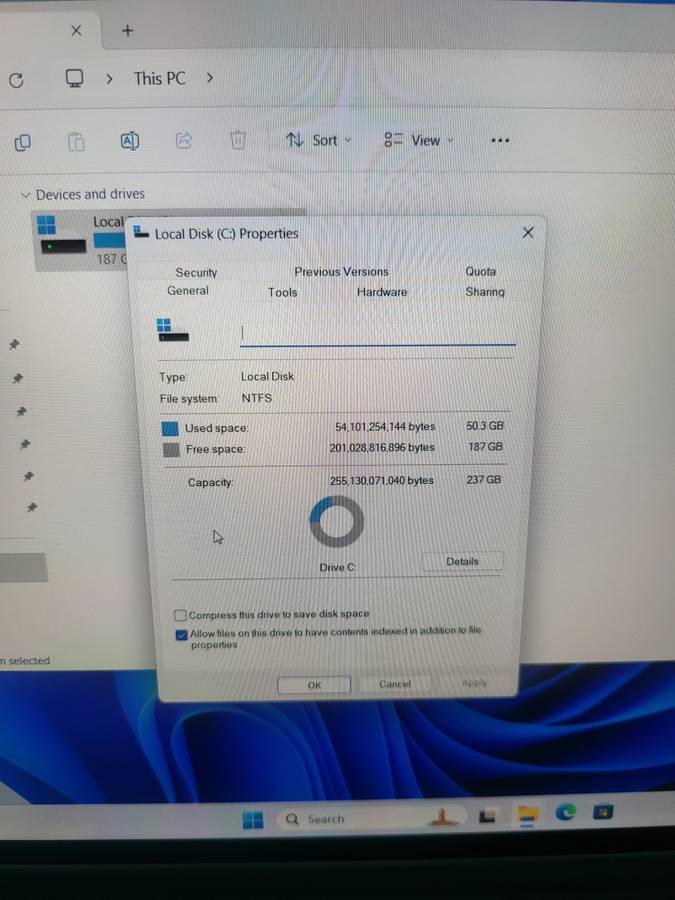This screenshot has width=675, height=900.
Task: Click the This PC monitor icon in the address bar
Action: (x=74, y=79)
